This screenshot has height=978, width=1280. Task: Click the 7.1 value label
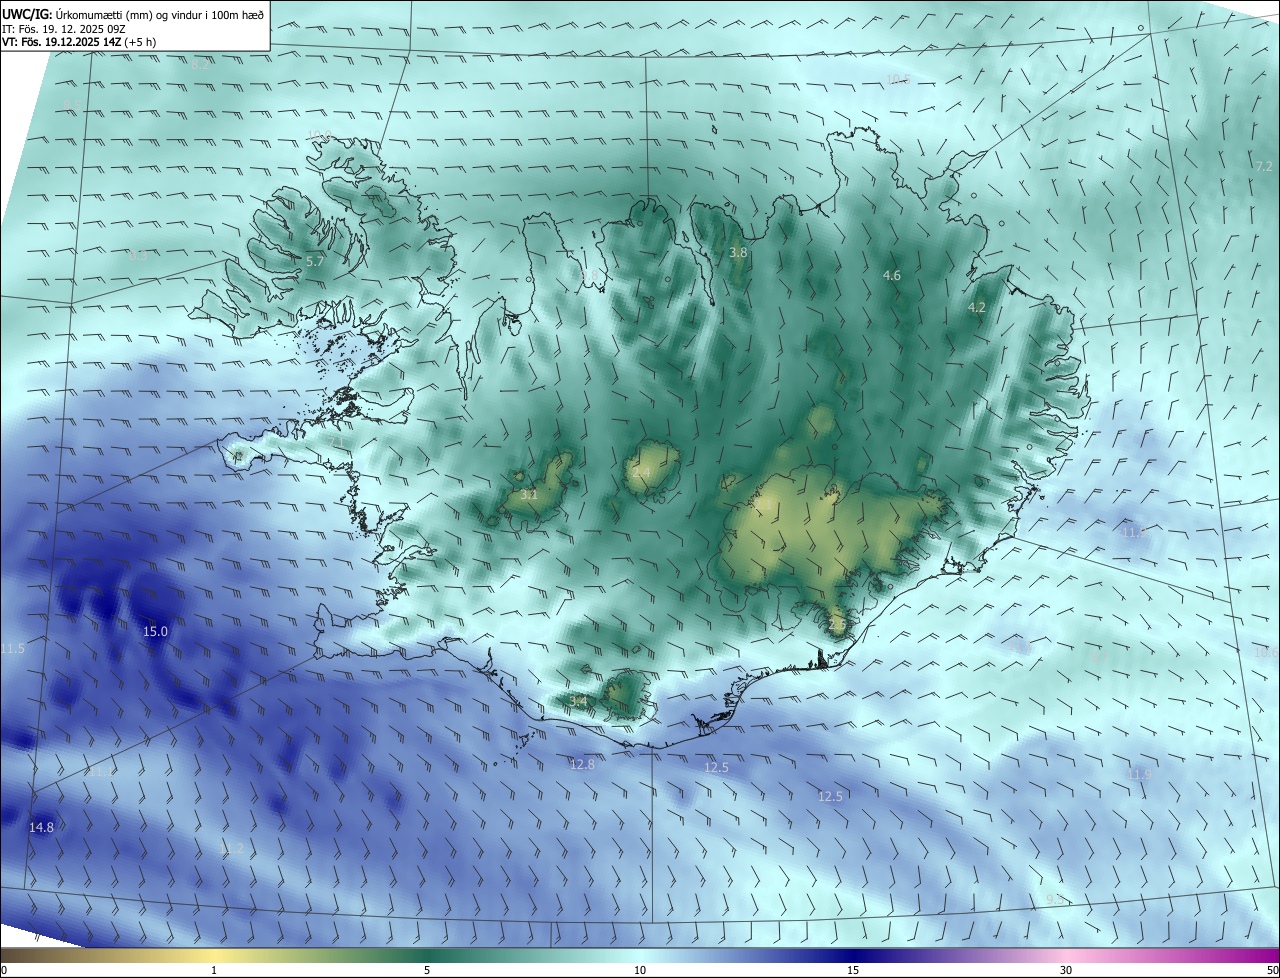click(337, 442)
